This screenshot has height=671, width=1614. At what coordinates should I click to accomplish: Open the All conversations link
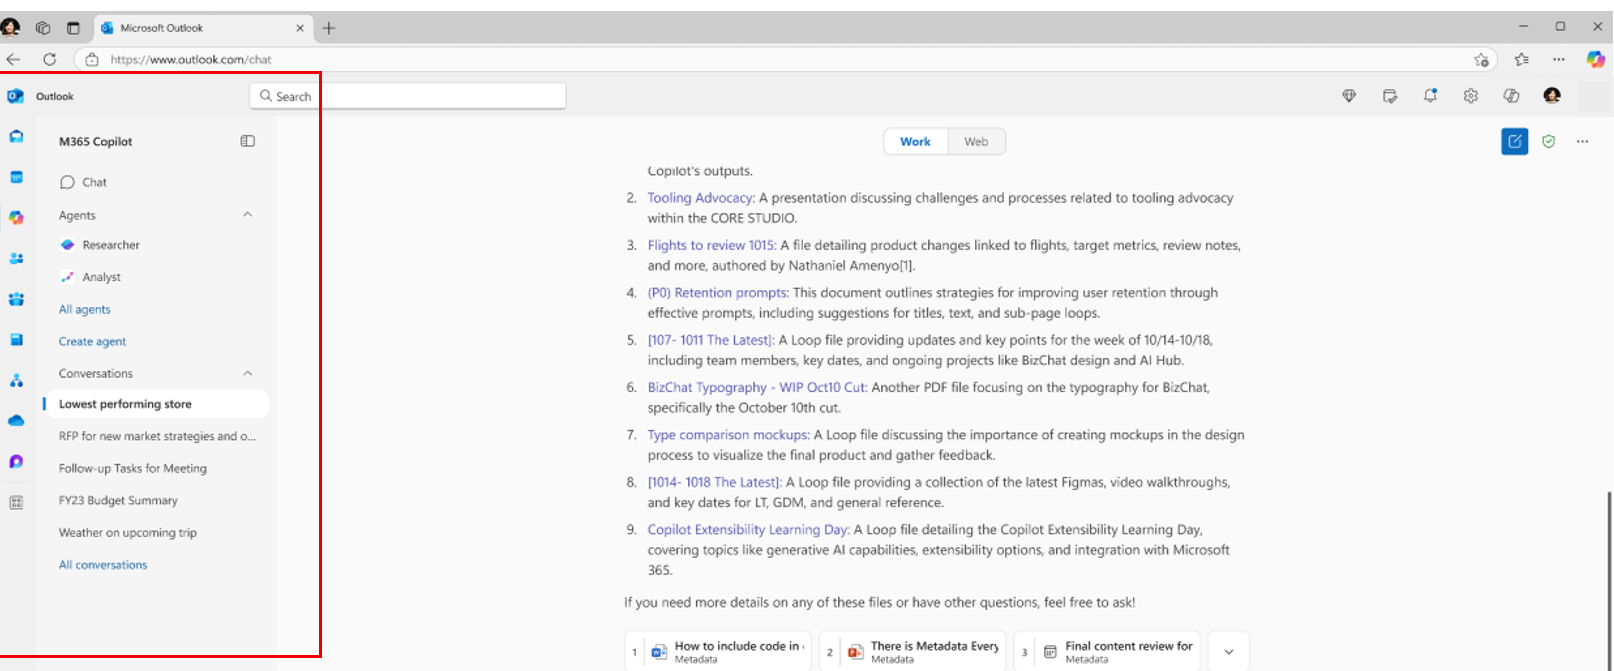click(103, 565)
